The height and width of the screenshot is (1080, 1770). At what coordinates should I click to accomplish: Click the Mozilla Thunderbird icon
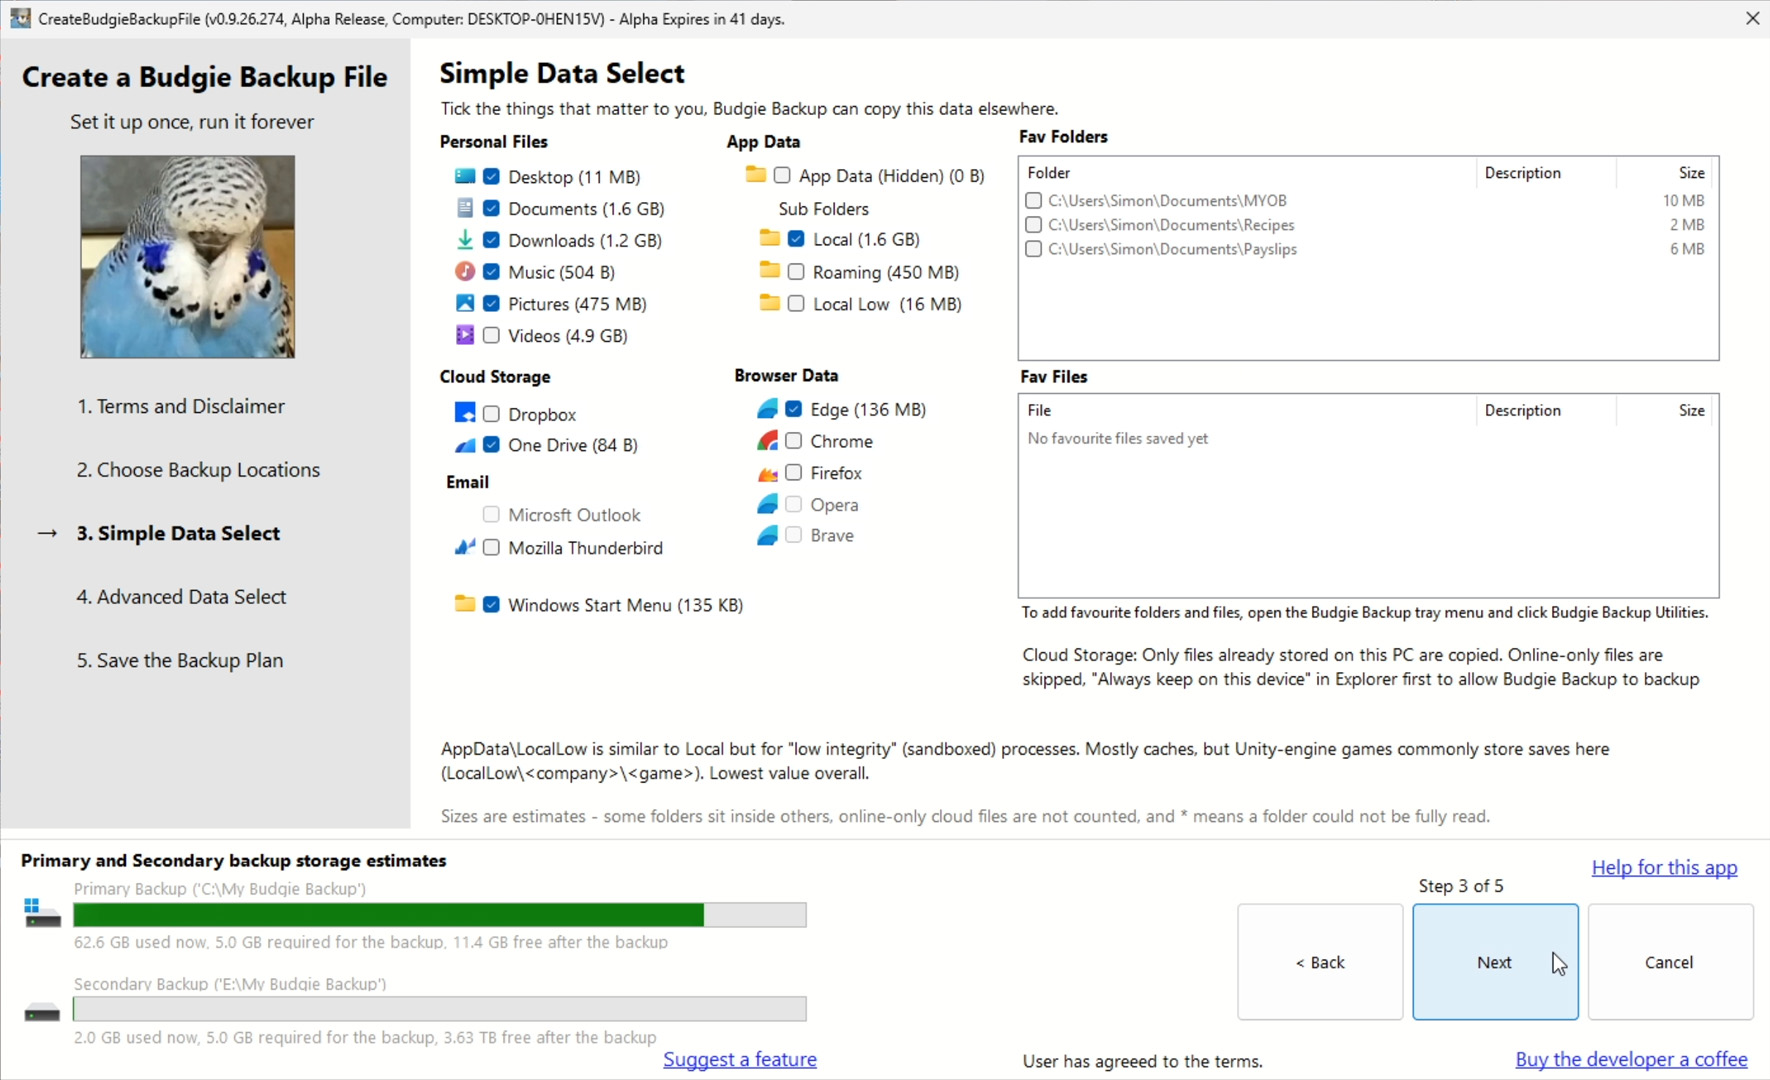(465, 547)
